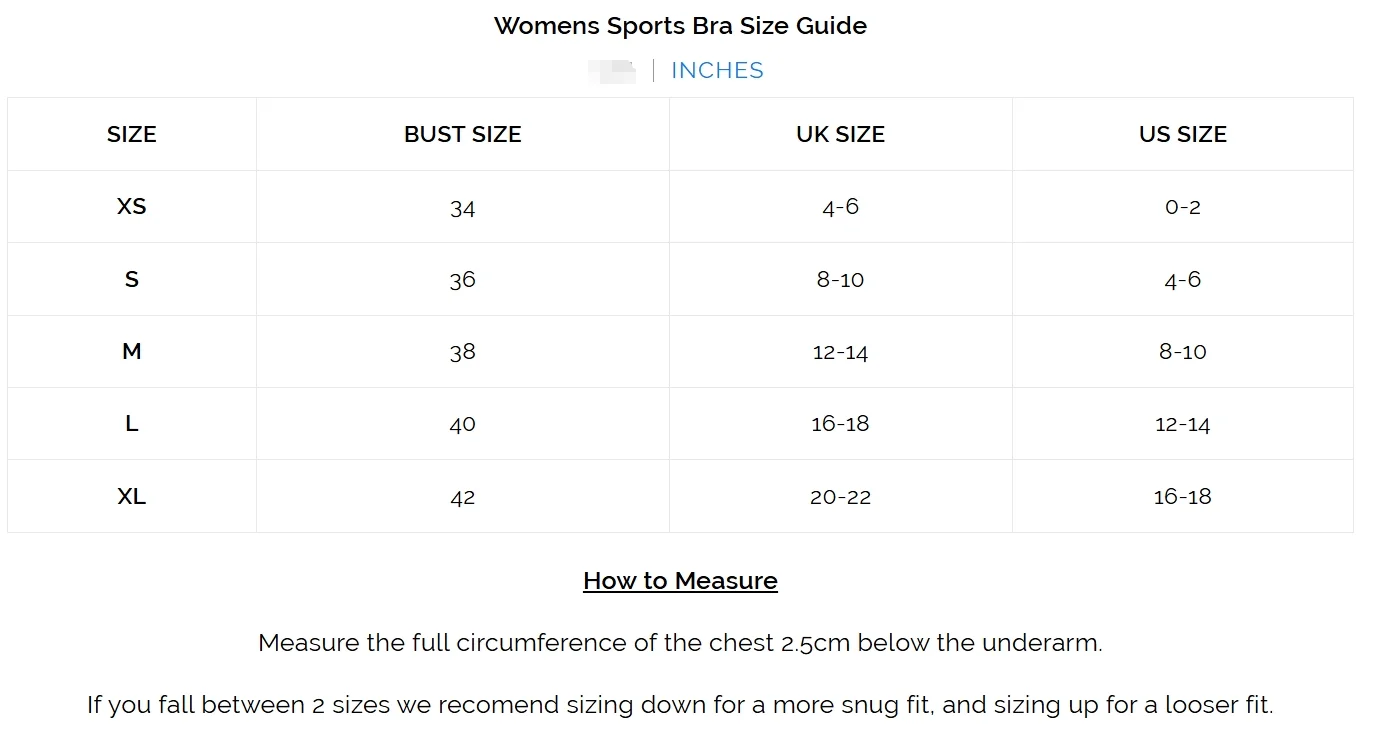The width and height of the screenshot is (1374, 741).
Task: Click the XS size row label
Action: pos(132,206)
